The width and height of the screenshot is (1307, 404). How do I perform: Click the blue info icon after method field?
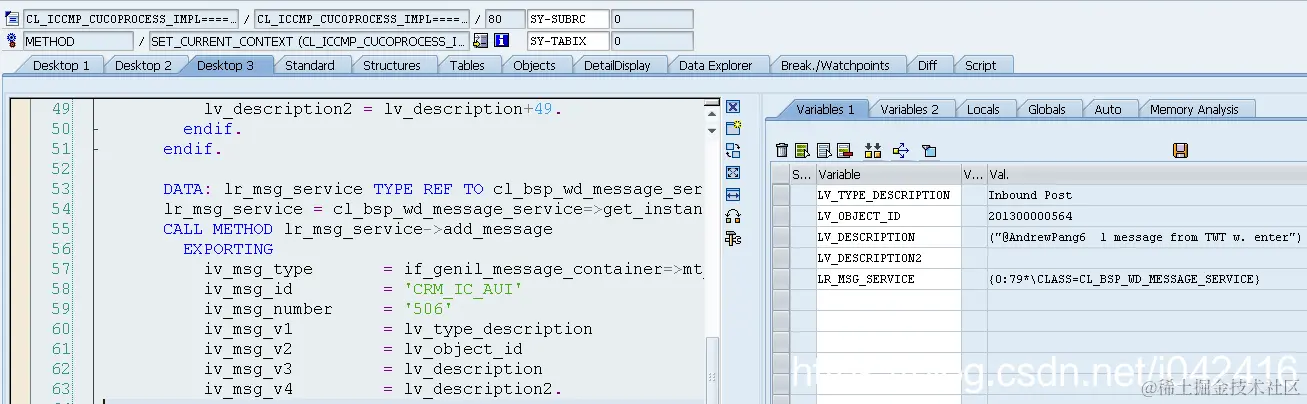[502, 41]
